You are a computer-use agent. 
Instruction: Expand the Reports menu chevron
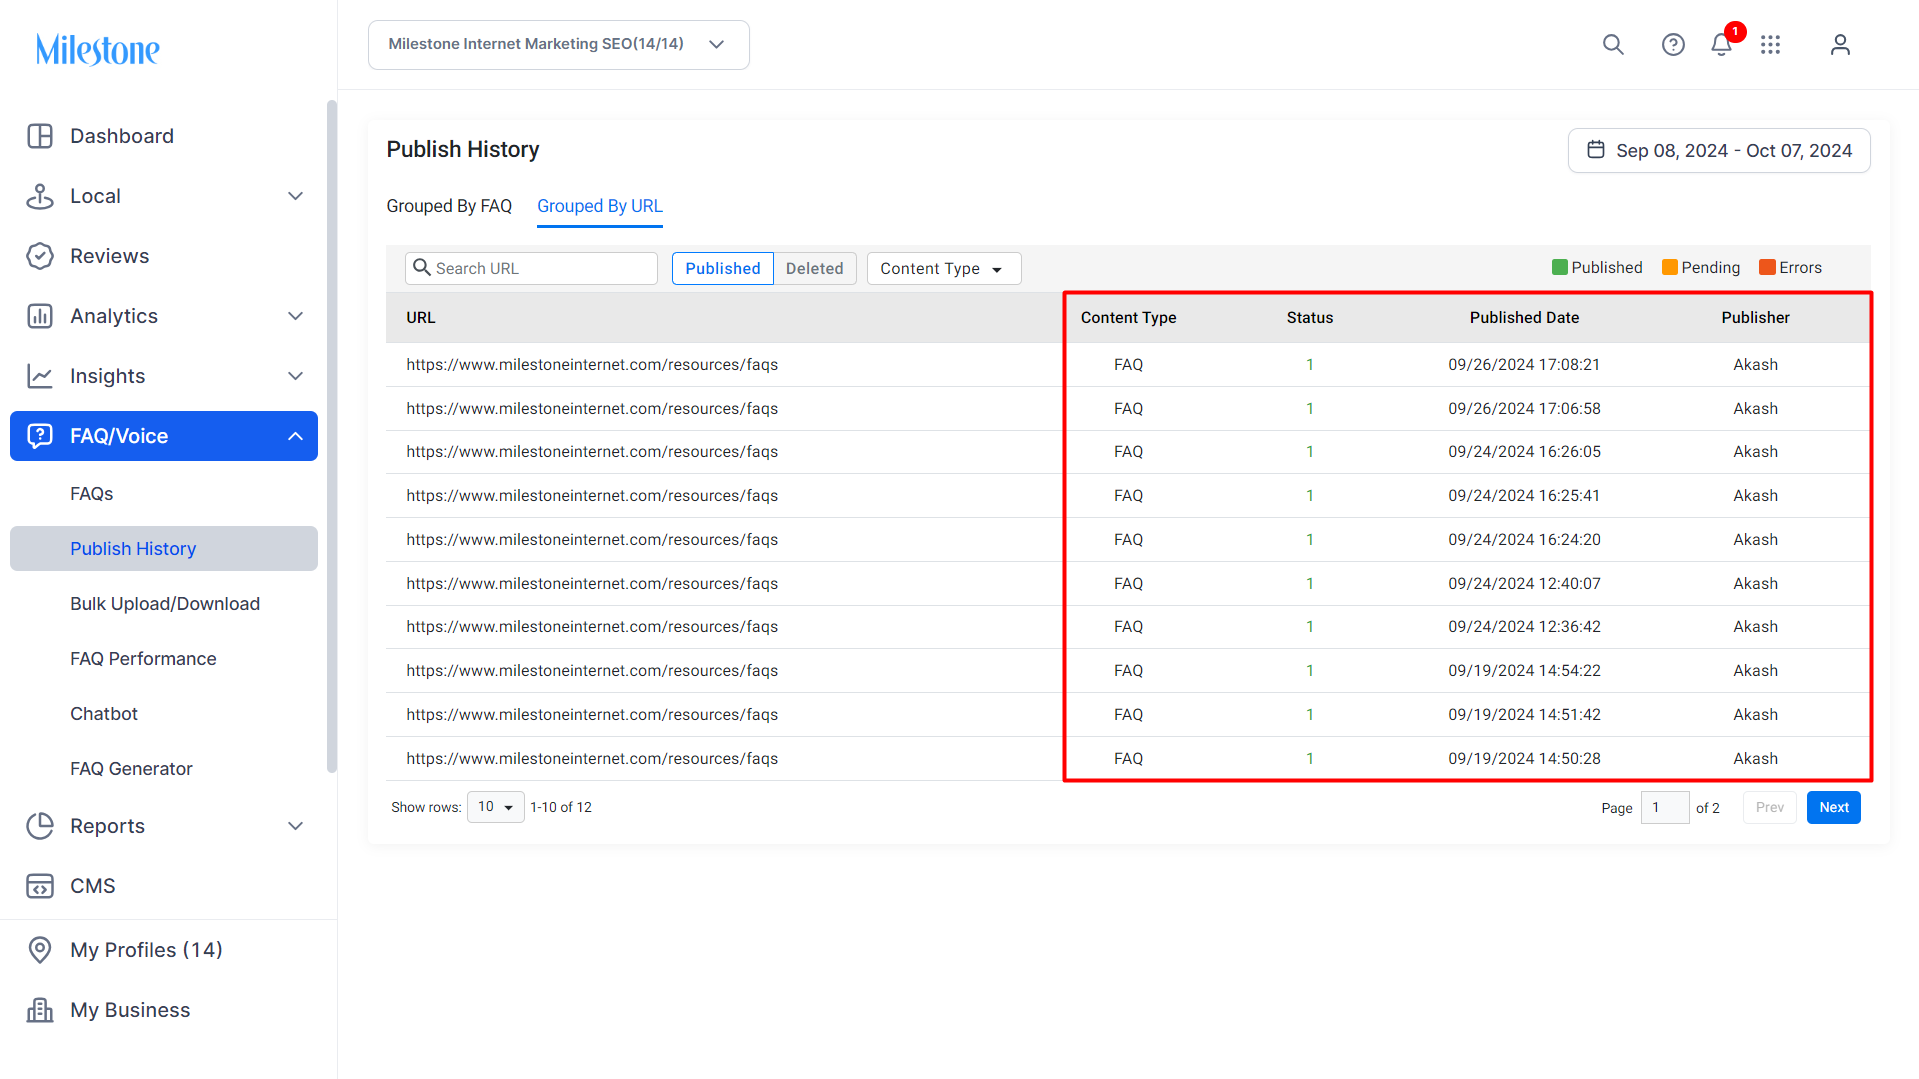tap(295, 826)
